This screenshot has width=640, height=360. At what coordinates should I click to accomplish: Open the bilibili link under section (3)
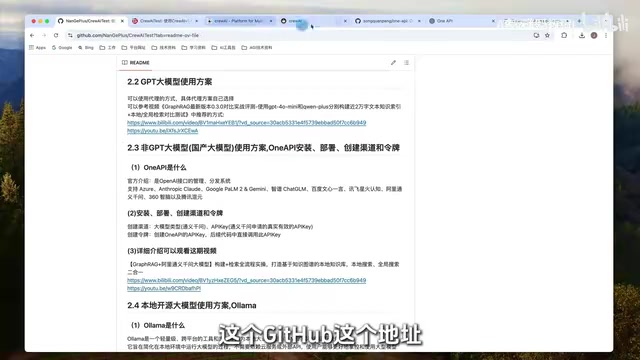pyautogui.click(x=247, y=280)
